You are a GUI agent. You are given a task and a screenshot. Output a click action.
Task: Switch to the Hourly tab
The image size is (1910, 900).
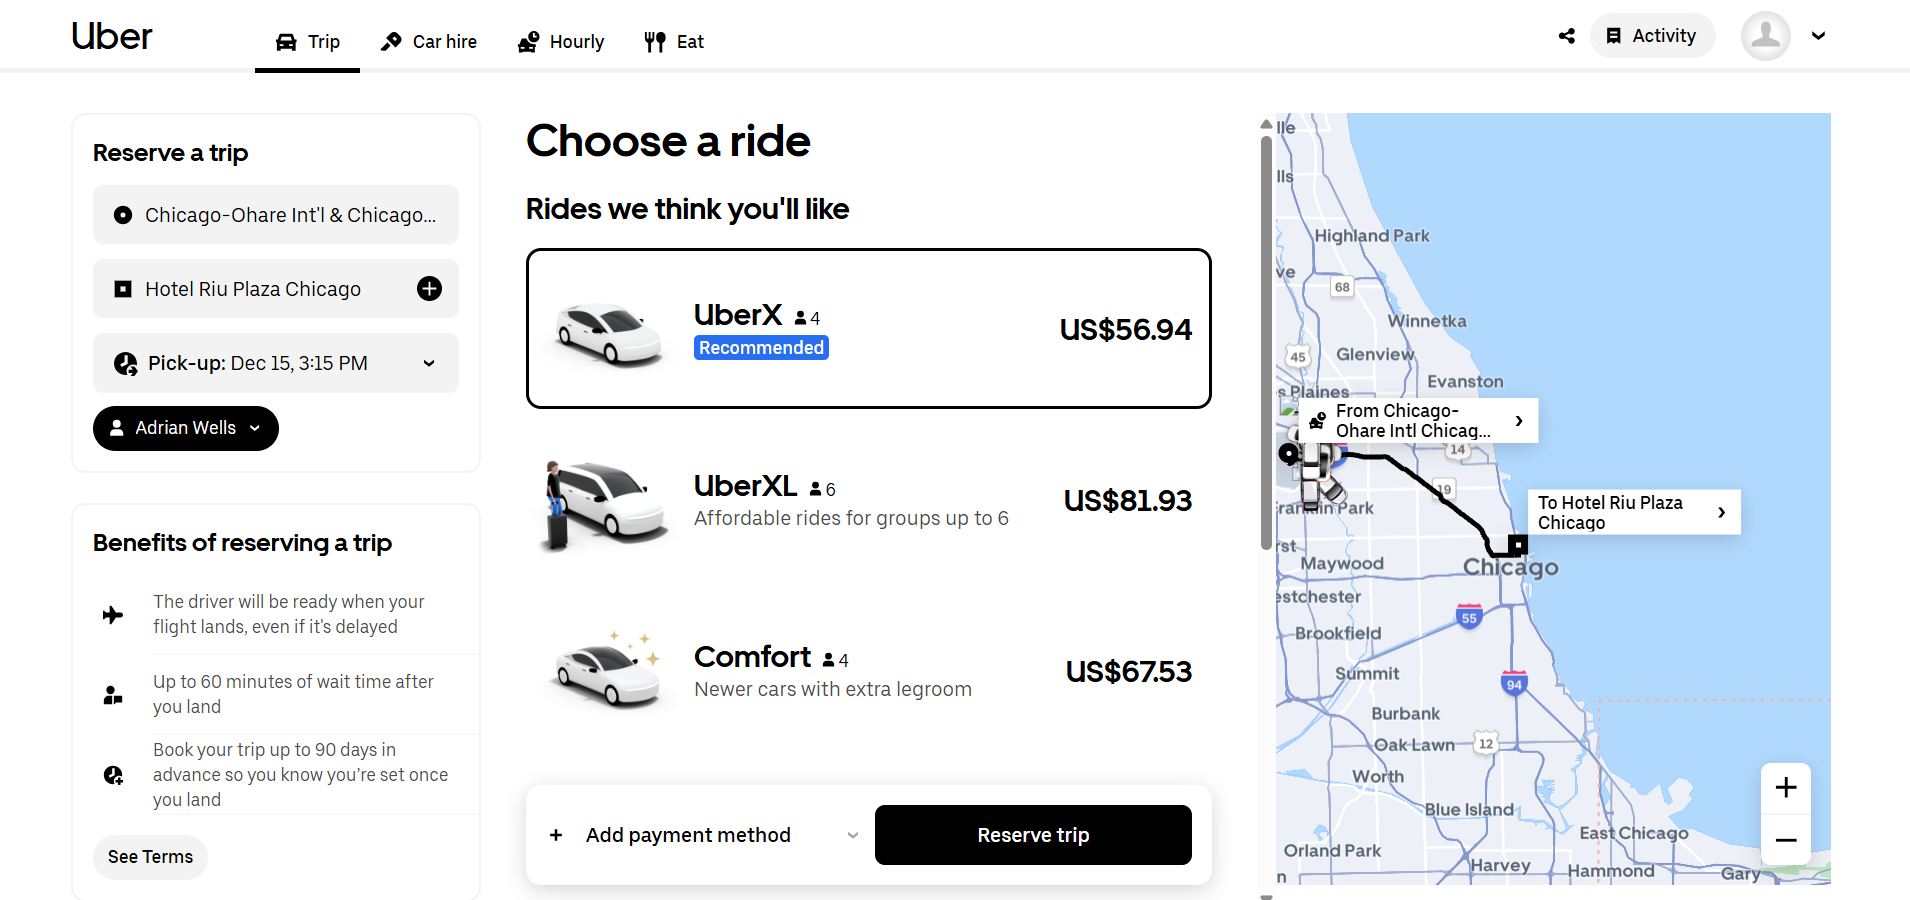(x=561, y=42)
